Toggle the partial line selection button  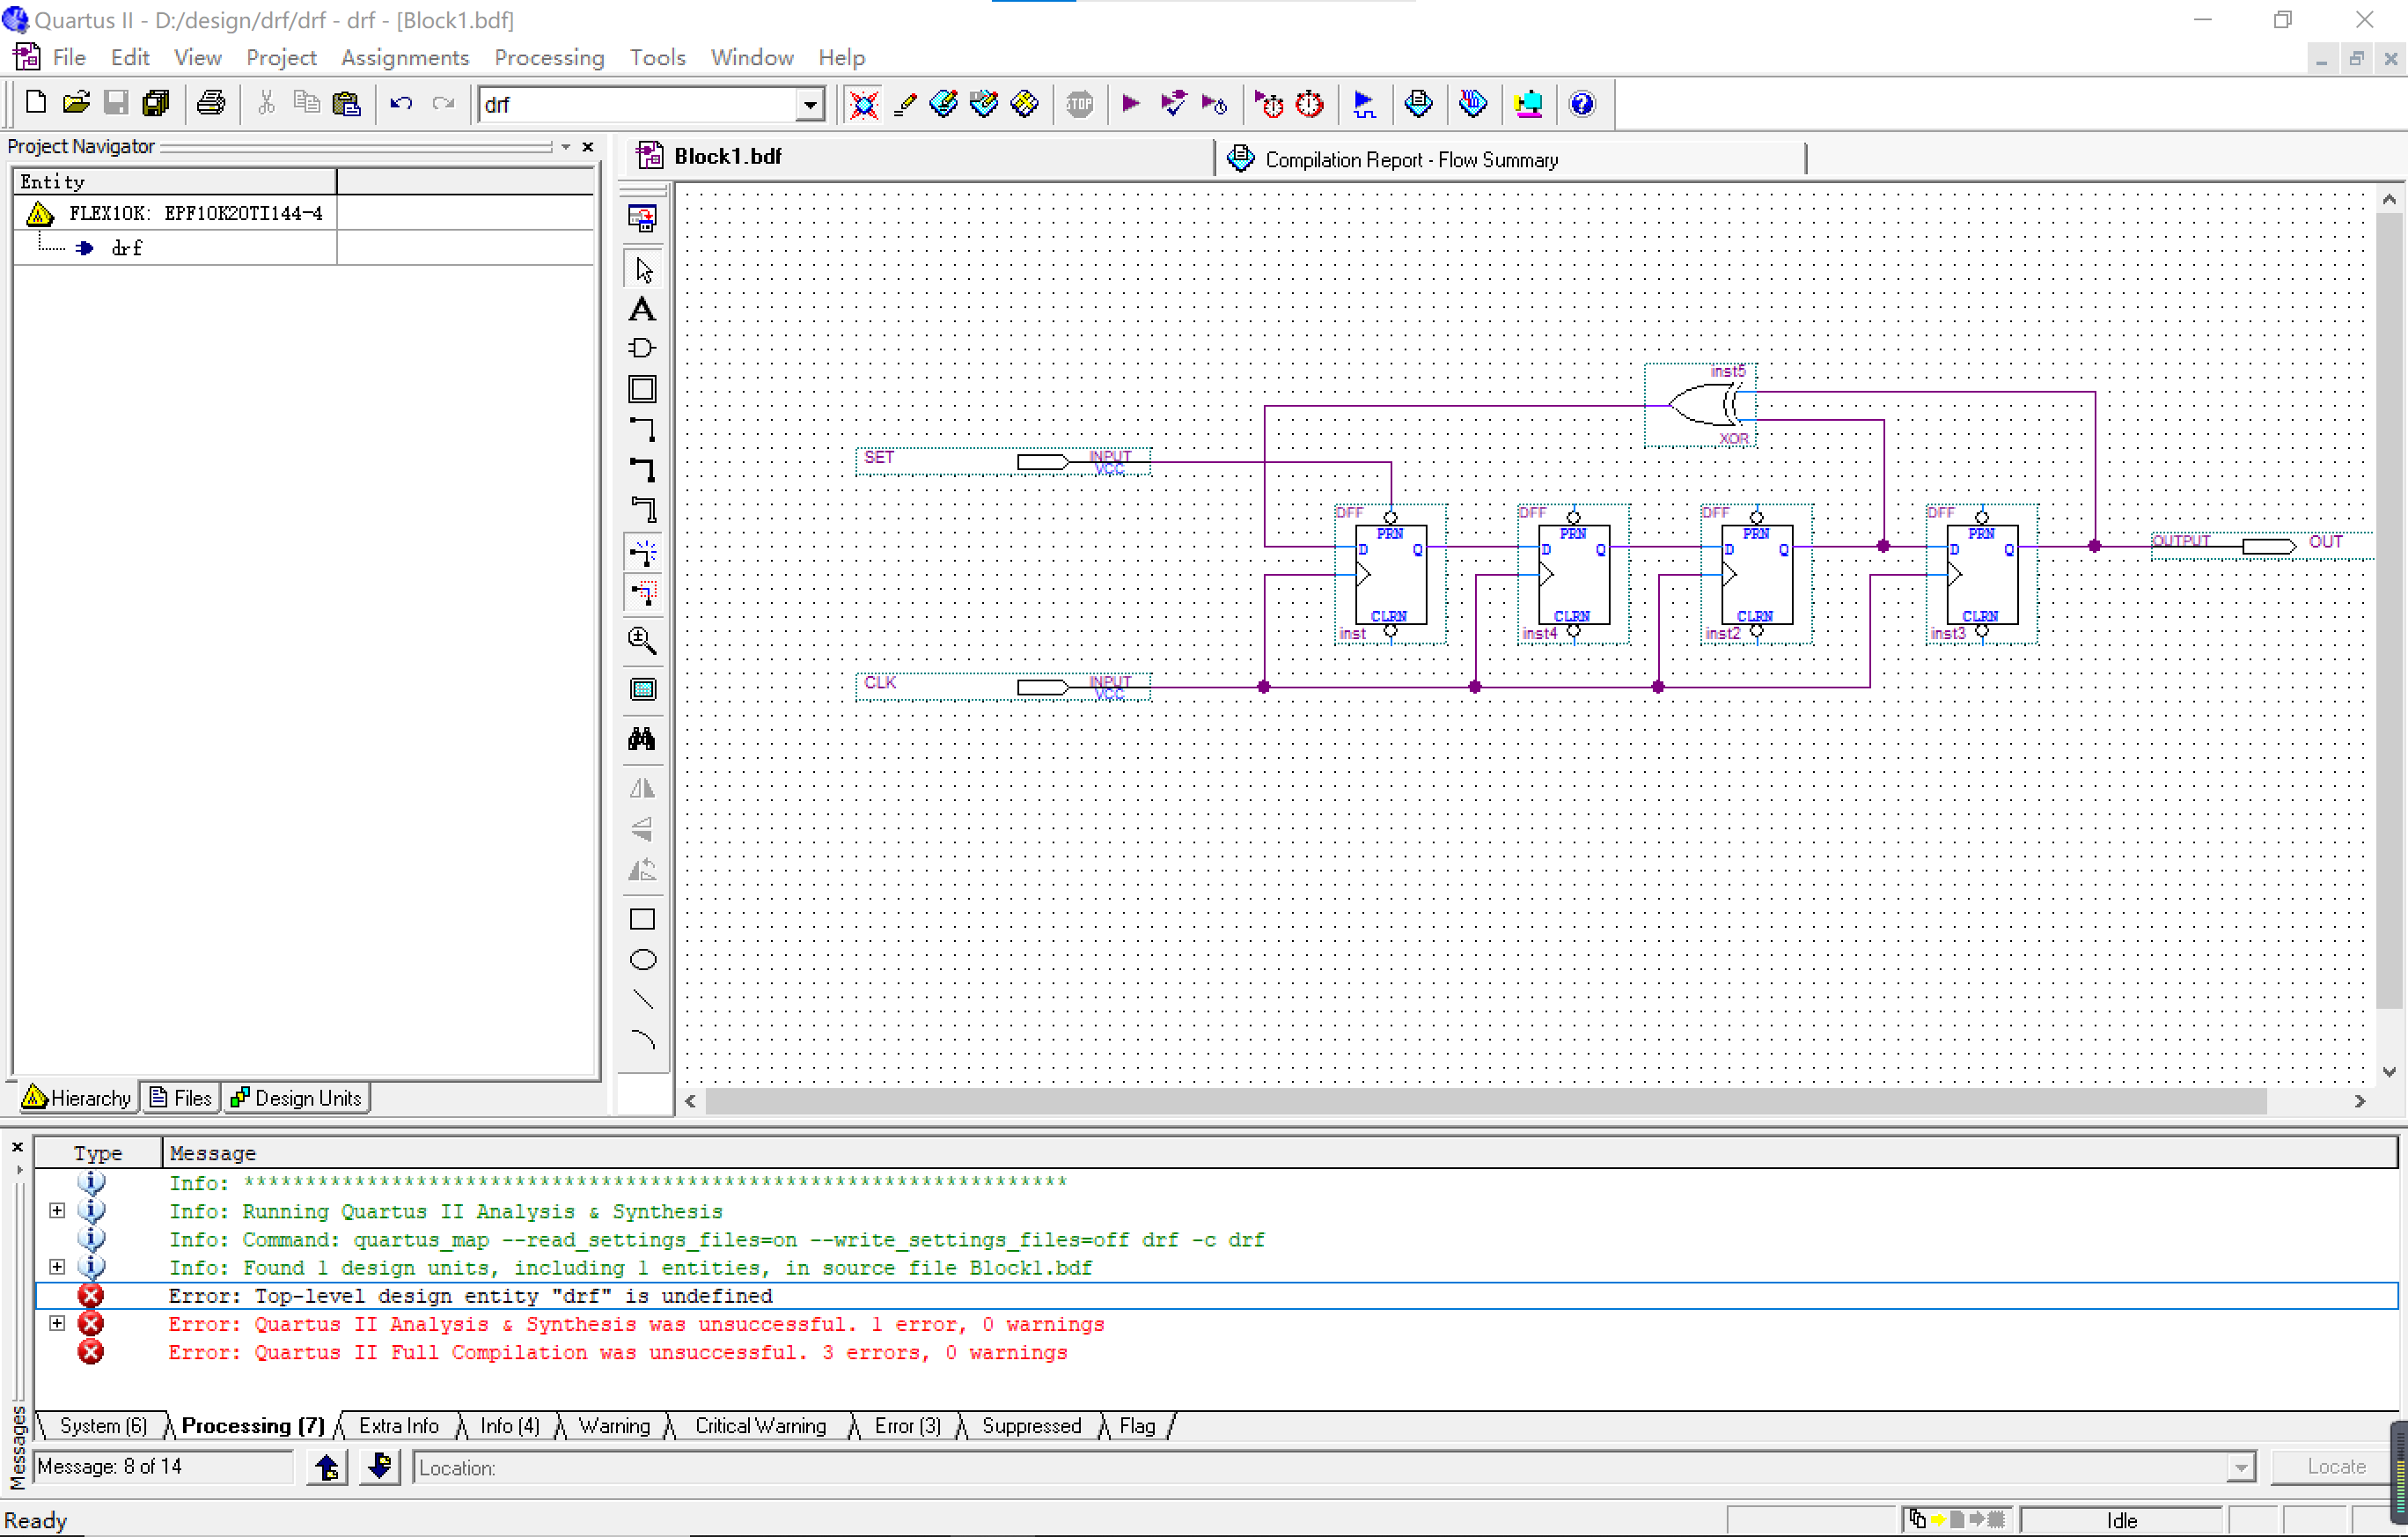pyautogui.click(x=642, y=593)
